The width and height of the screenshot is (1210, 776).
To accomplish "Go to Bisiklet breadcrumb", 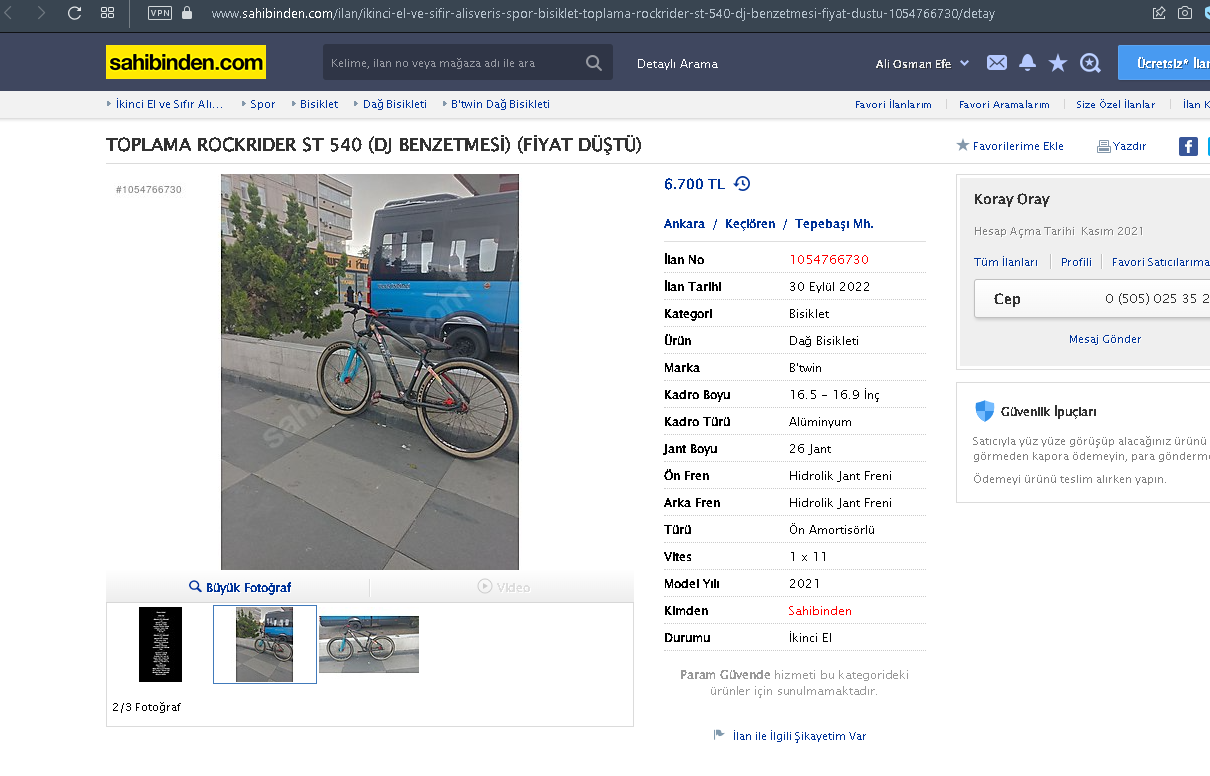I will click(x=319, y=104).
